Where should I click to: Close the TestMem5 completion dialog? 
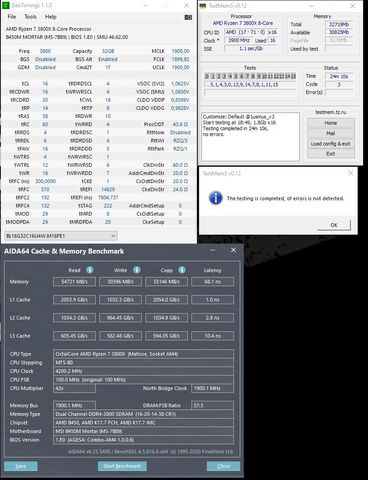pyautogui.click(x=350, y=173)
